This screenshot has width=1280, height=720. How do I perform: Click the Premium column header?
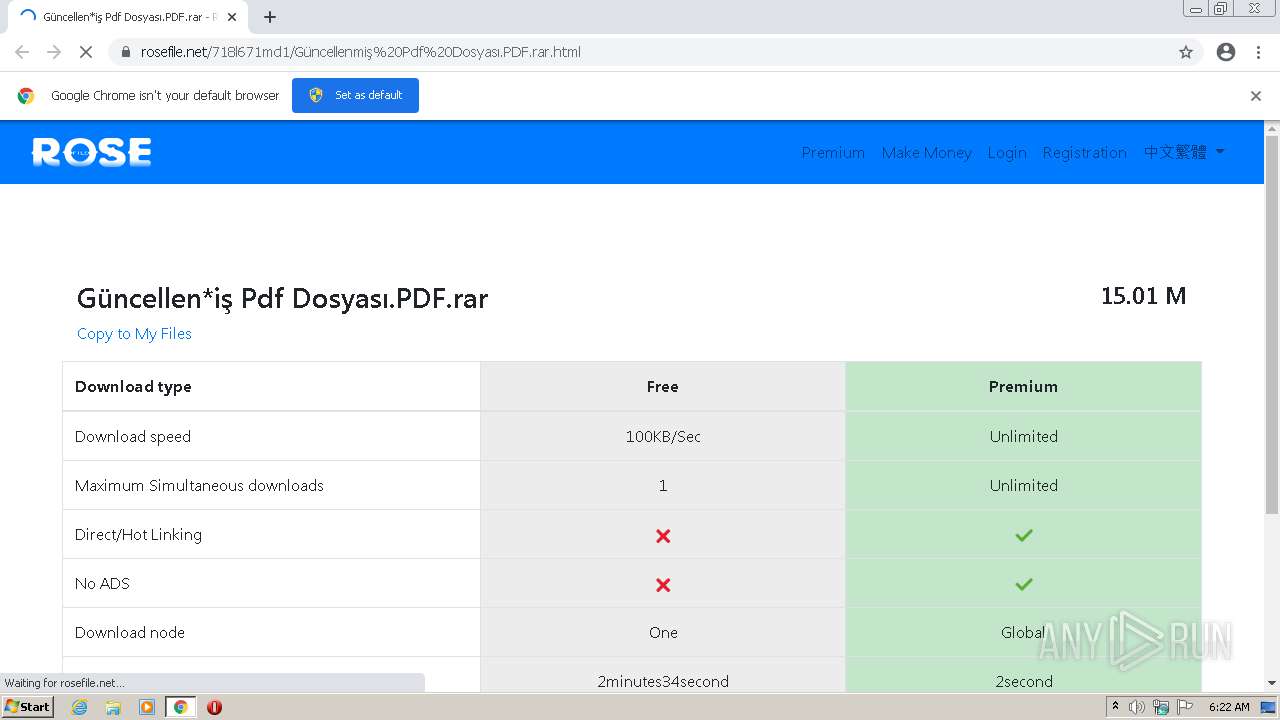click(1023, 387)
